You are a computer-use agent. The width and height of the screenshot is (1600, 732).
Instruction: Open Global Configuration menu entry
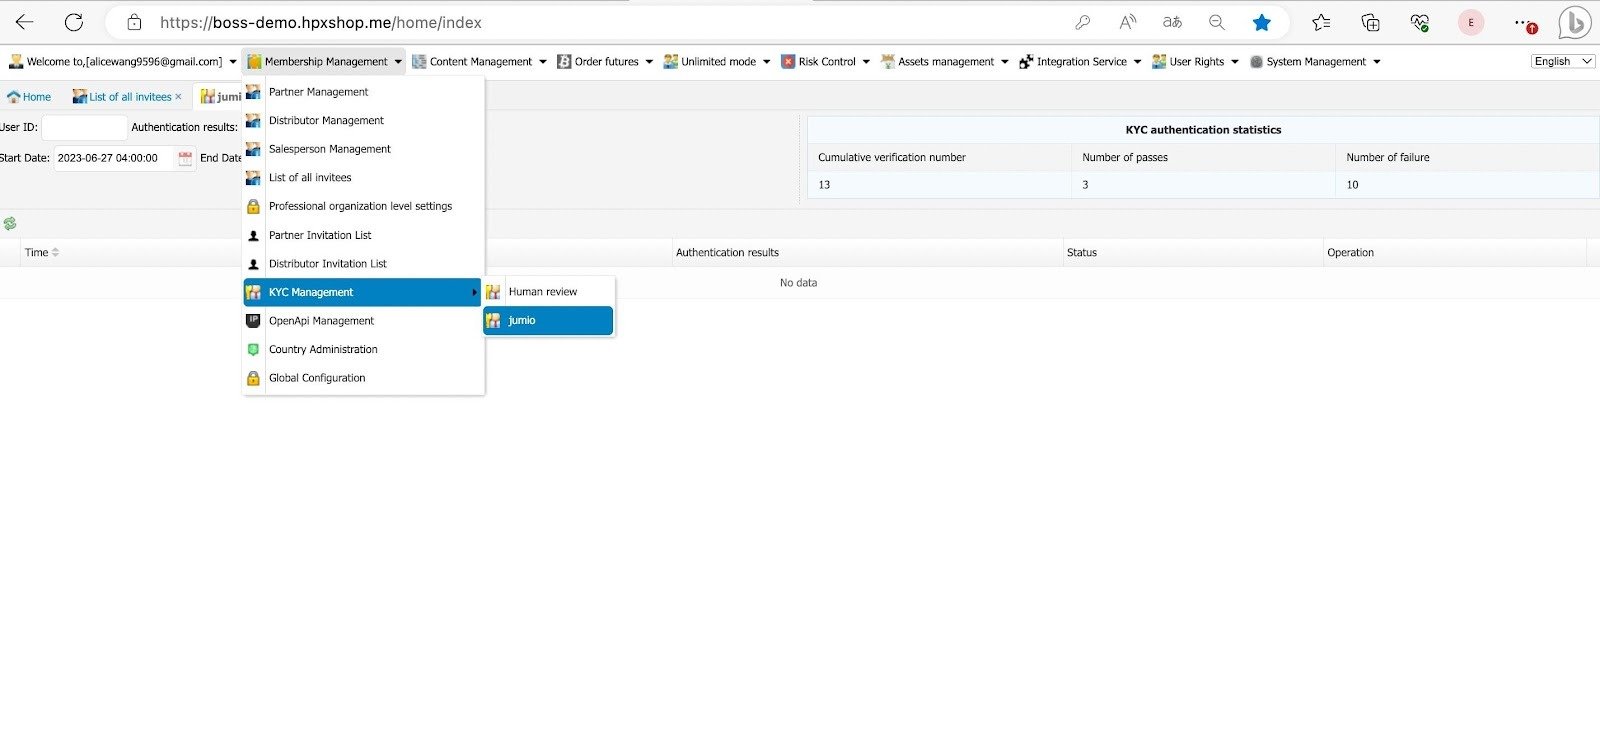pos(317,378)
